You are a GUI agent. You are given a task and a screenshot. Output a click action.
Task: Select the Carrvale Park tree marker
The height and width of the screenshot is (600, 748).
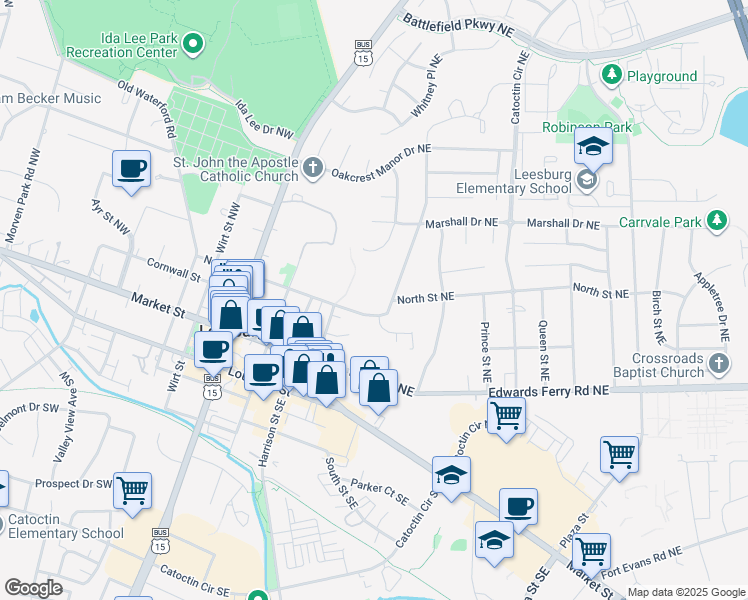coord(716,220)
